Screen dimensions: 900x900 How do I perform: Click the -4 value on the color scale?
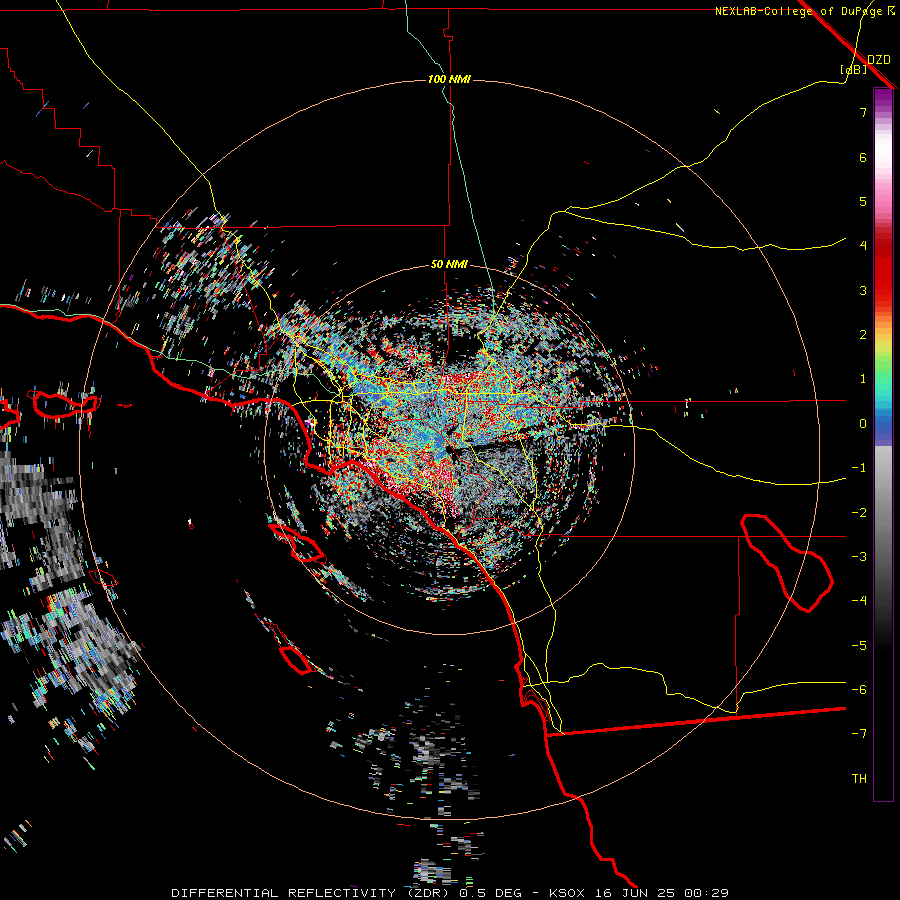pyautogui.click(x=859, y=601)
